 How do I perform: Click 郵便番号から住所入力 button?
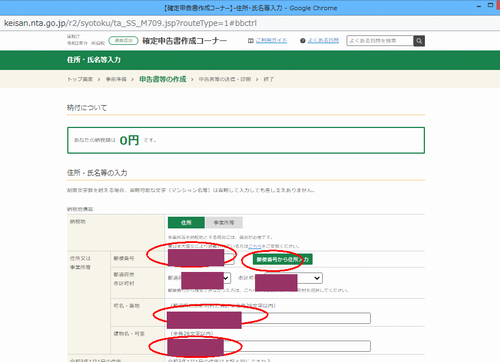[283, 259]
